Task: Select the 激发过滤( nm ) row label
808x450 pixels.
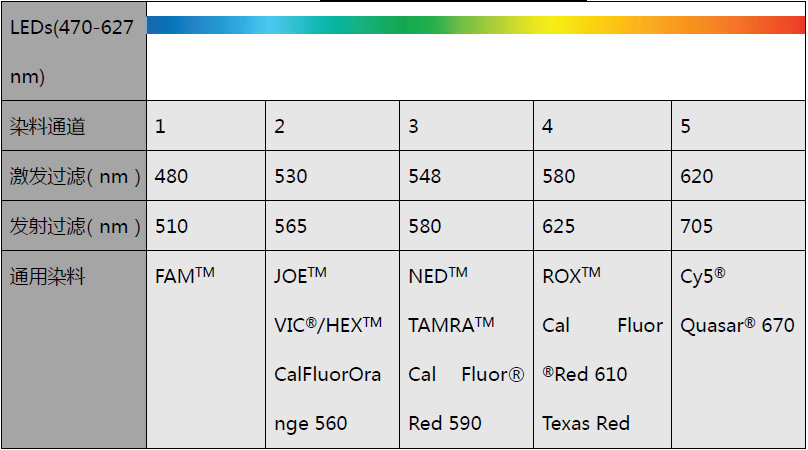Action: click(x=74, y=176)
